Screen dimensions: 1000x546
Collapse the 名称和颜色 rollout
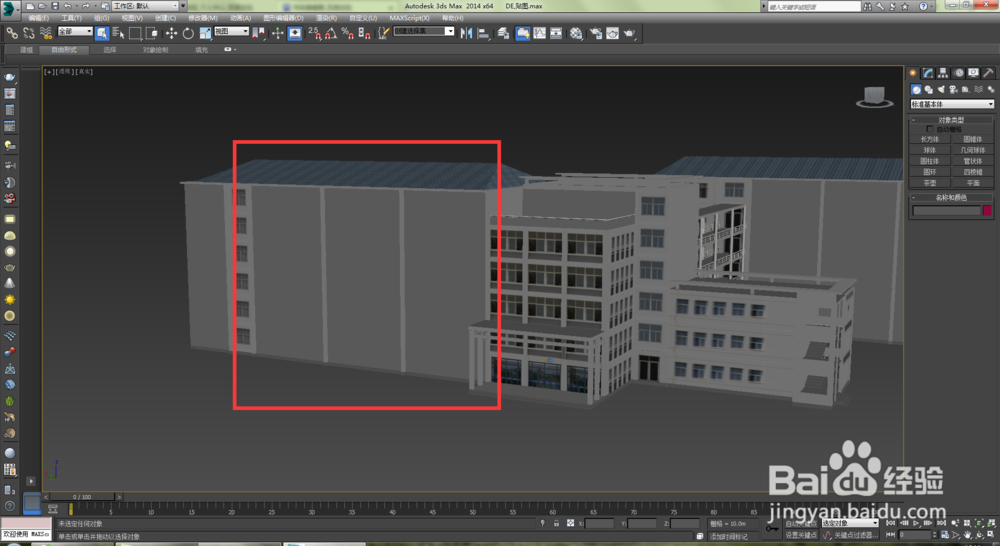(951, 198)
